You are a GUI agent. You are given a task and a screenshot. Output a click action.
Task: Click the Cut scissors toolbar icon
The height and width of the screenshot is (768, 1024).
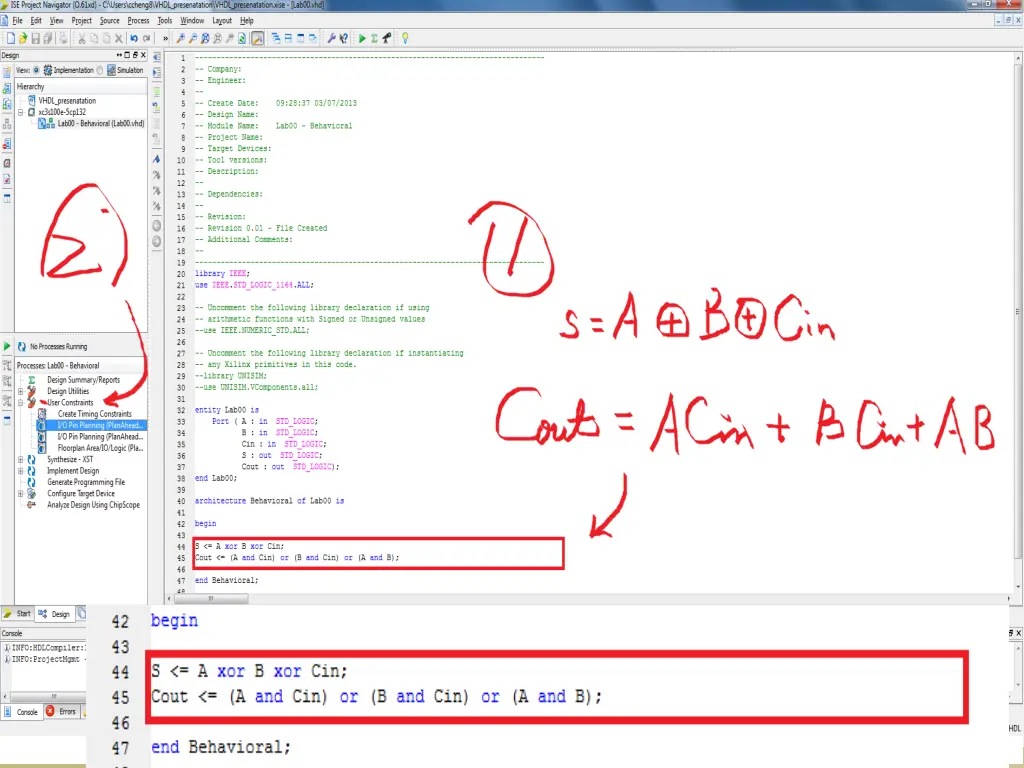coord(82,39)
